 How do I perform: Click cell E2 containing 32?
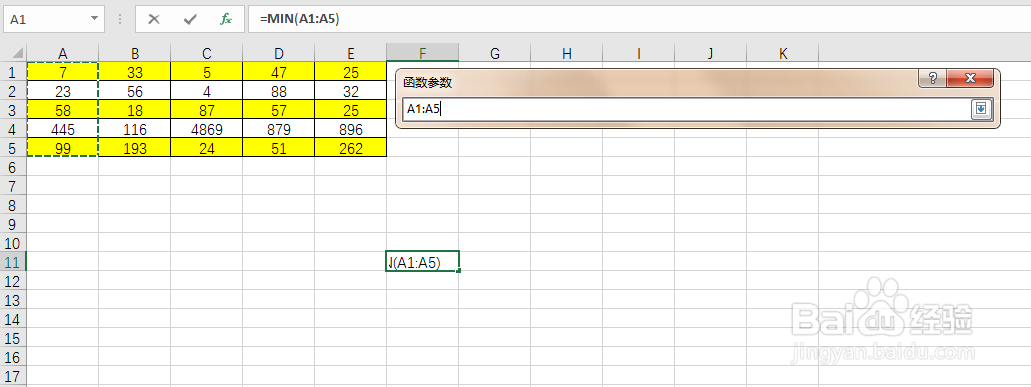tap(350, 91)
